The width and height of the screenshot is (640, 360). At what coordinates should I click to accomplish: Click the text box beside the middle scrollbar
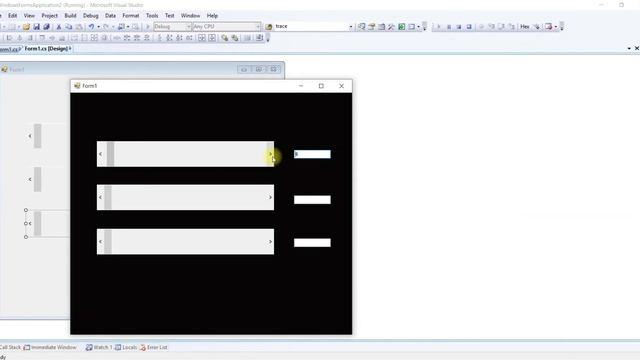pyautogui.click(x=312, y=200)
